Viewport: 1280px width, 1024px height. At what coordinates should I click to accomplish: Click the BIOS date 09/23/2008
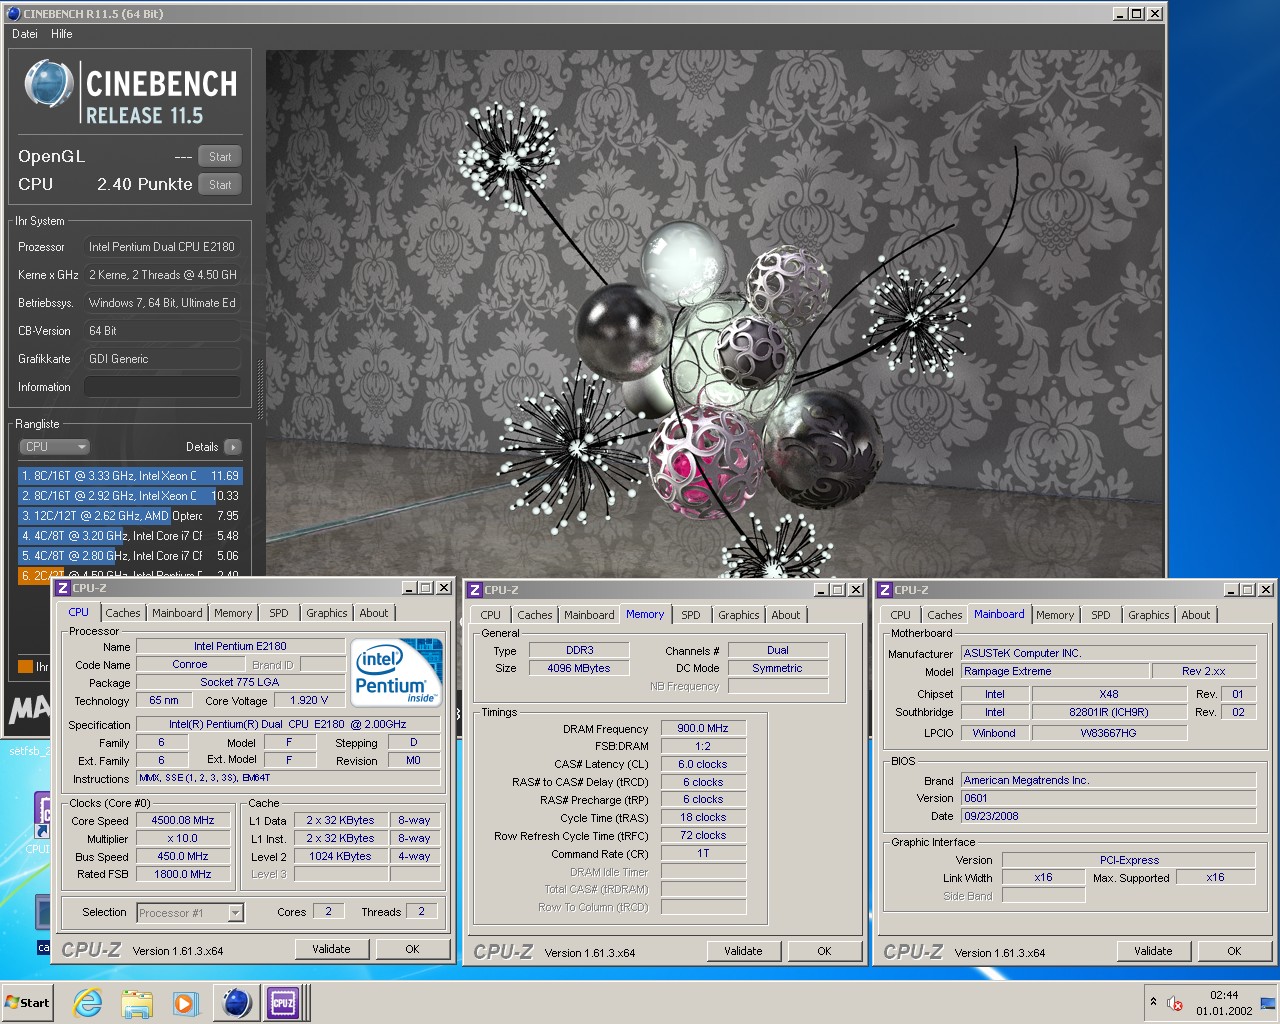pyautogui.click(x=1108, y=816)
